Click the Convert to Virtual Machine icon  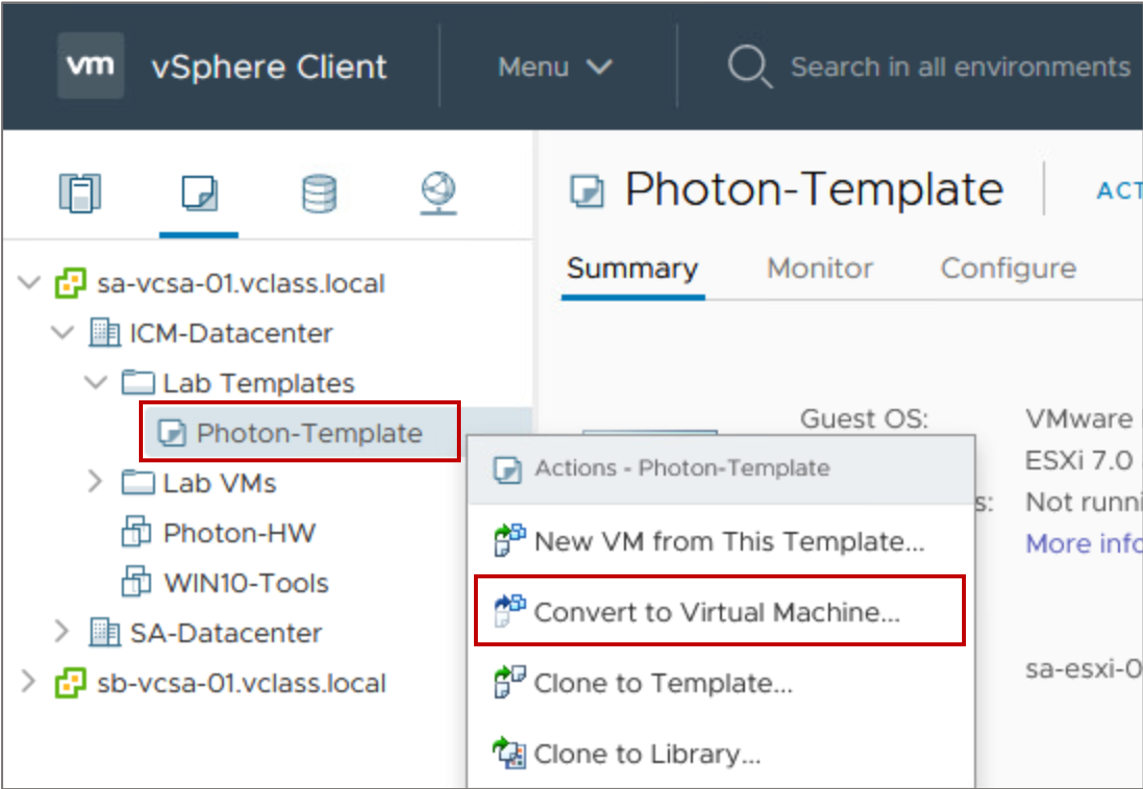click(510, 611)
